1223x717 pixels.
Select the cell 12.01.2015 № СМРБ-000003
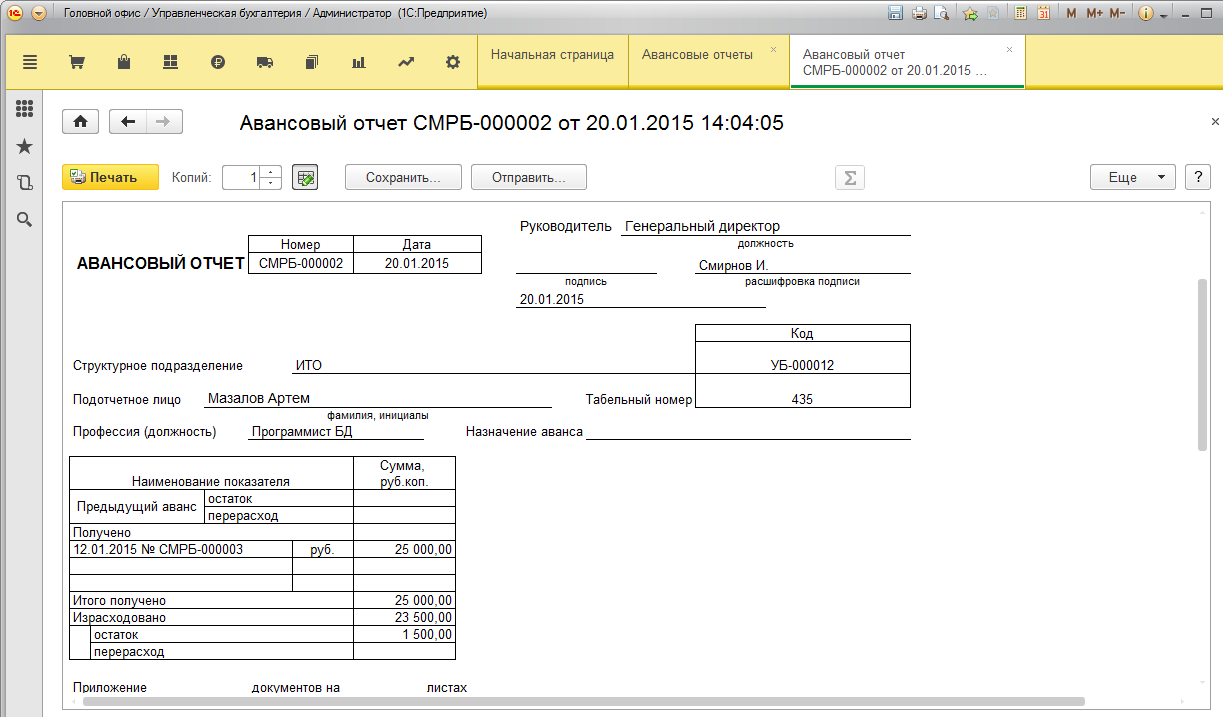pyautogui.click(x=181, y=549)
